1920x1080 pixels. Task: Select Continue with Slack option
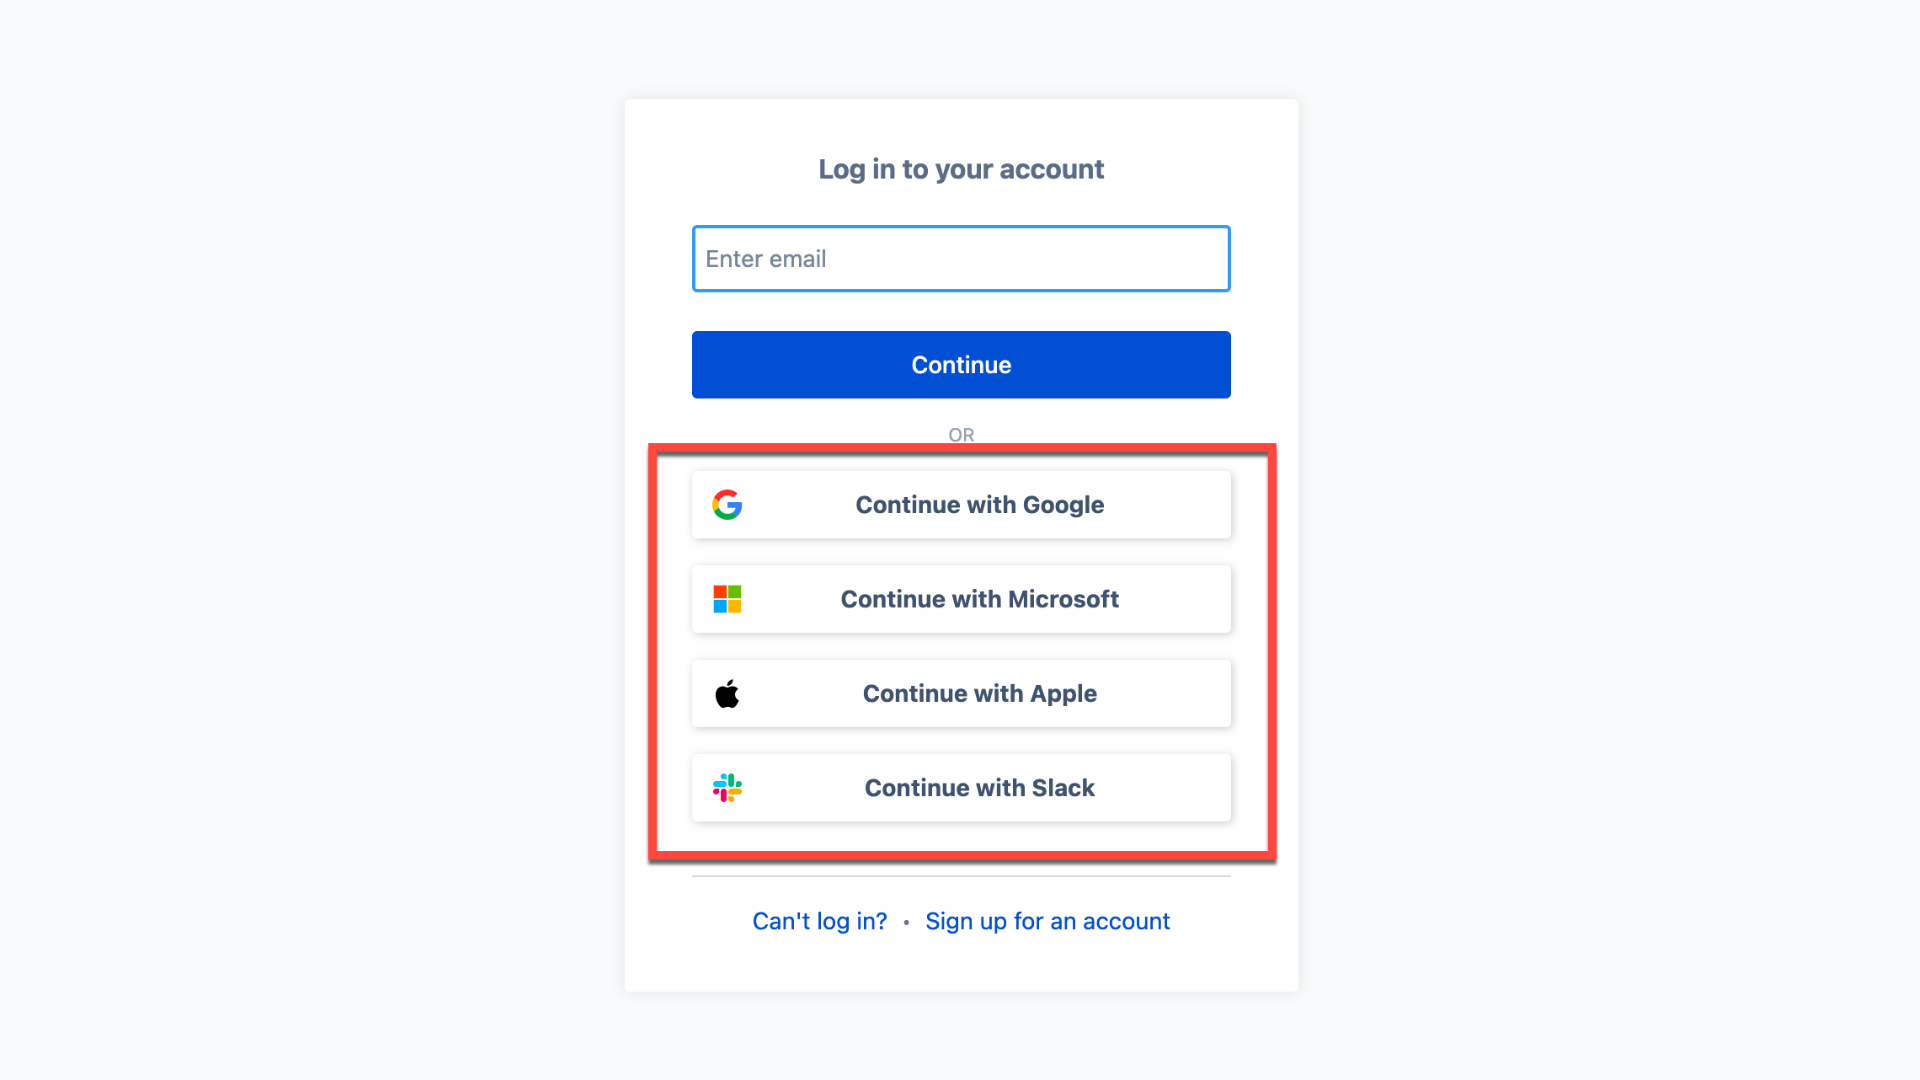click(959, 787)
